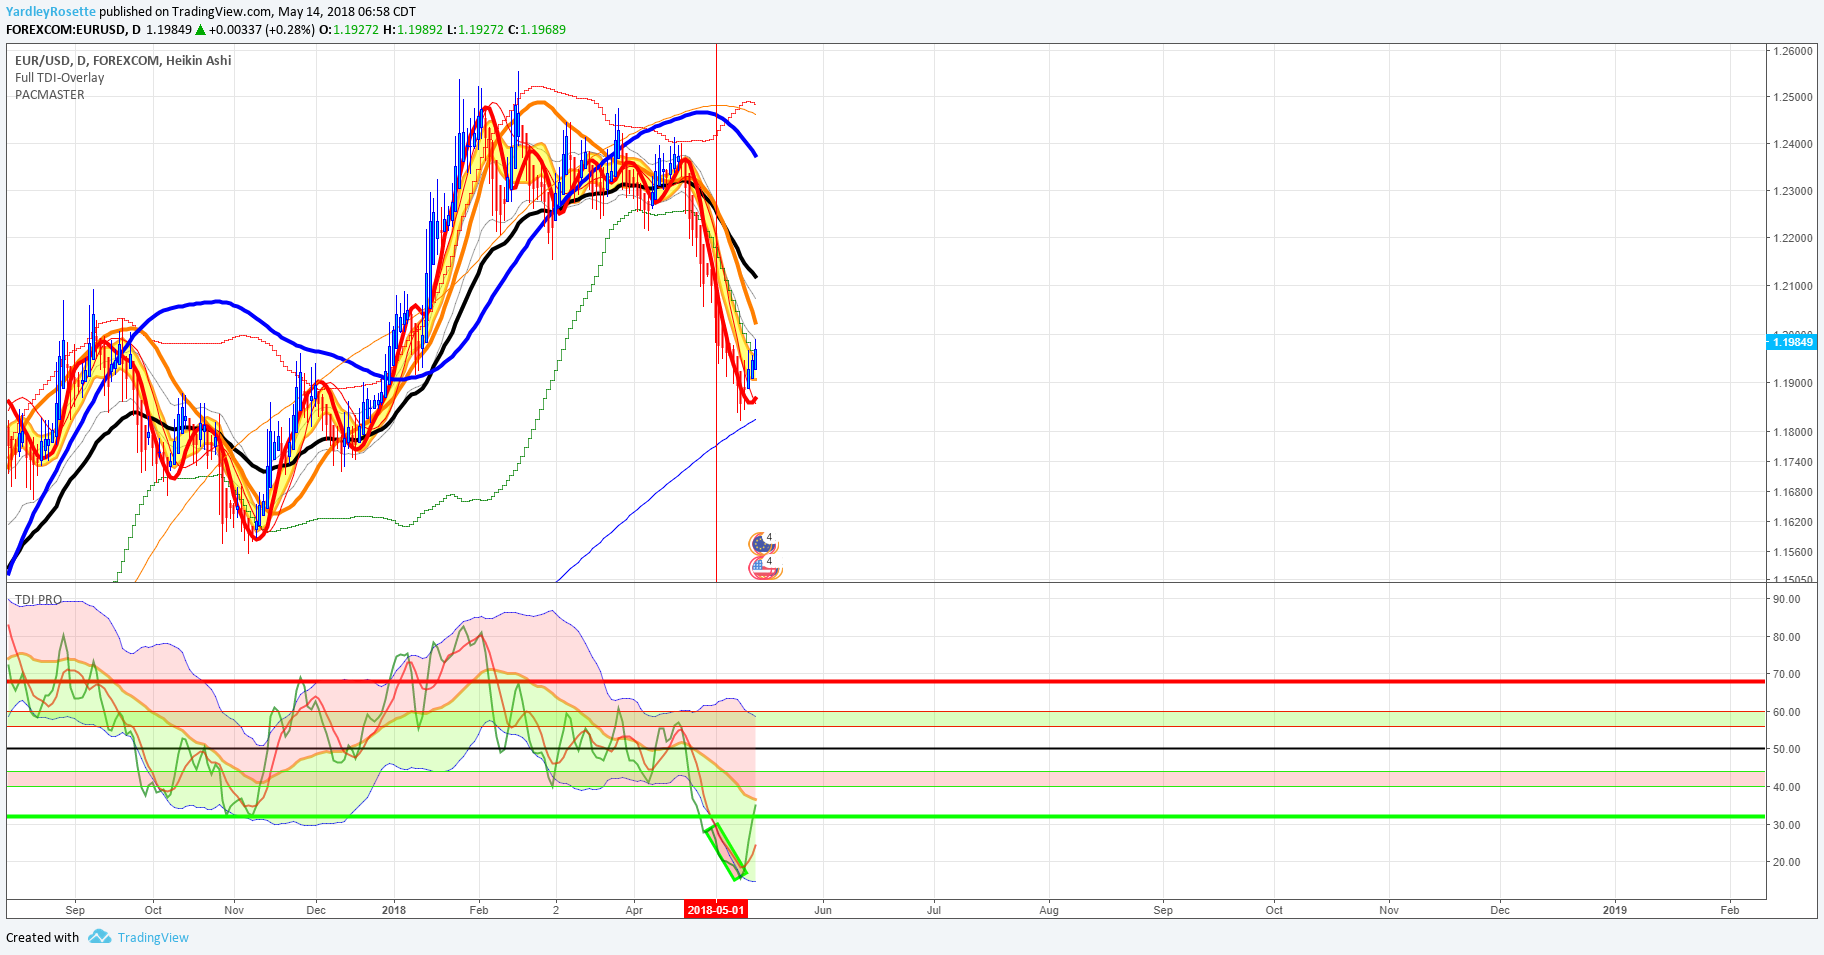Click the 2019 label on time axis

click(1615, 911)
